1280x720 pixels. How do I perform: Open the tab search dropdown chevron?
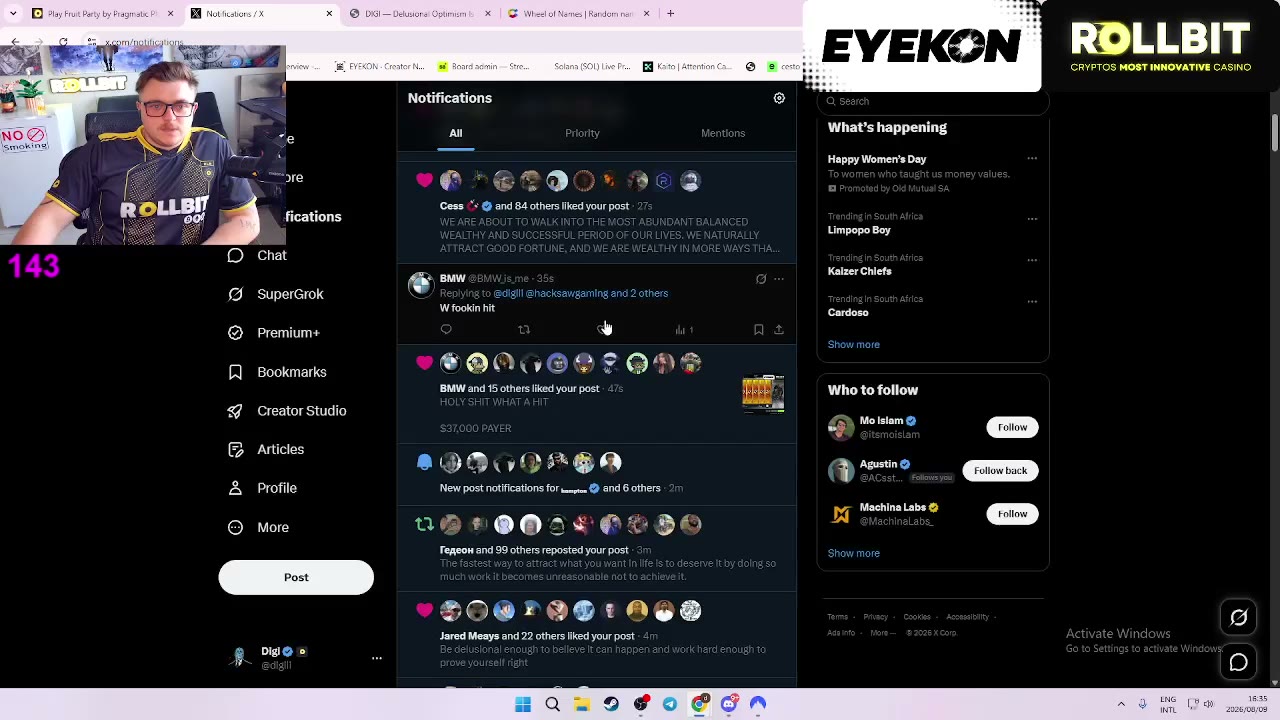[x=13, y=14]
